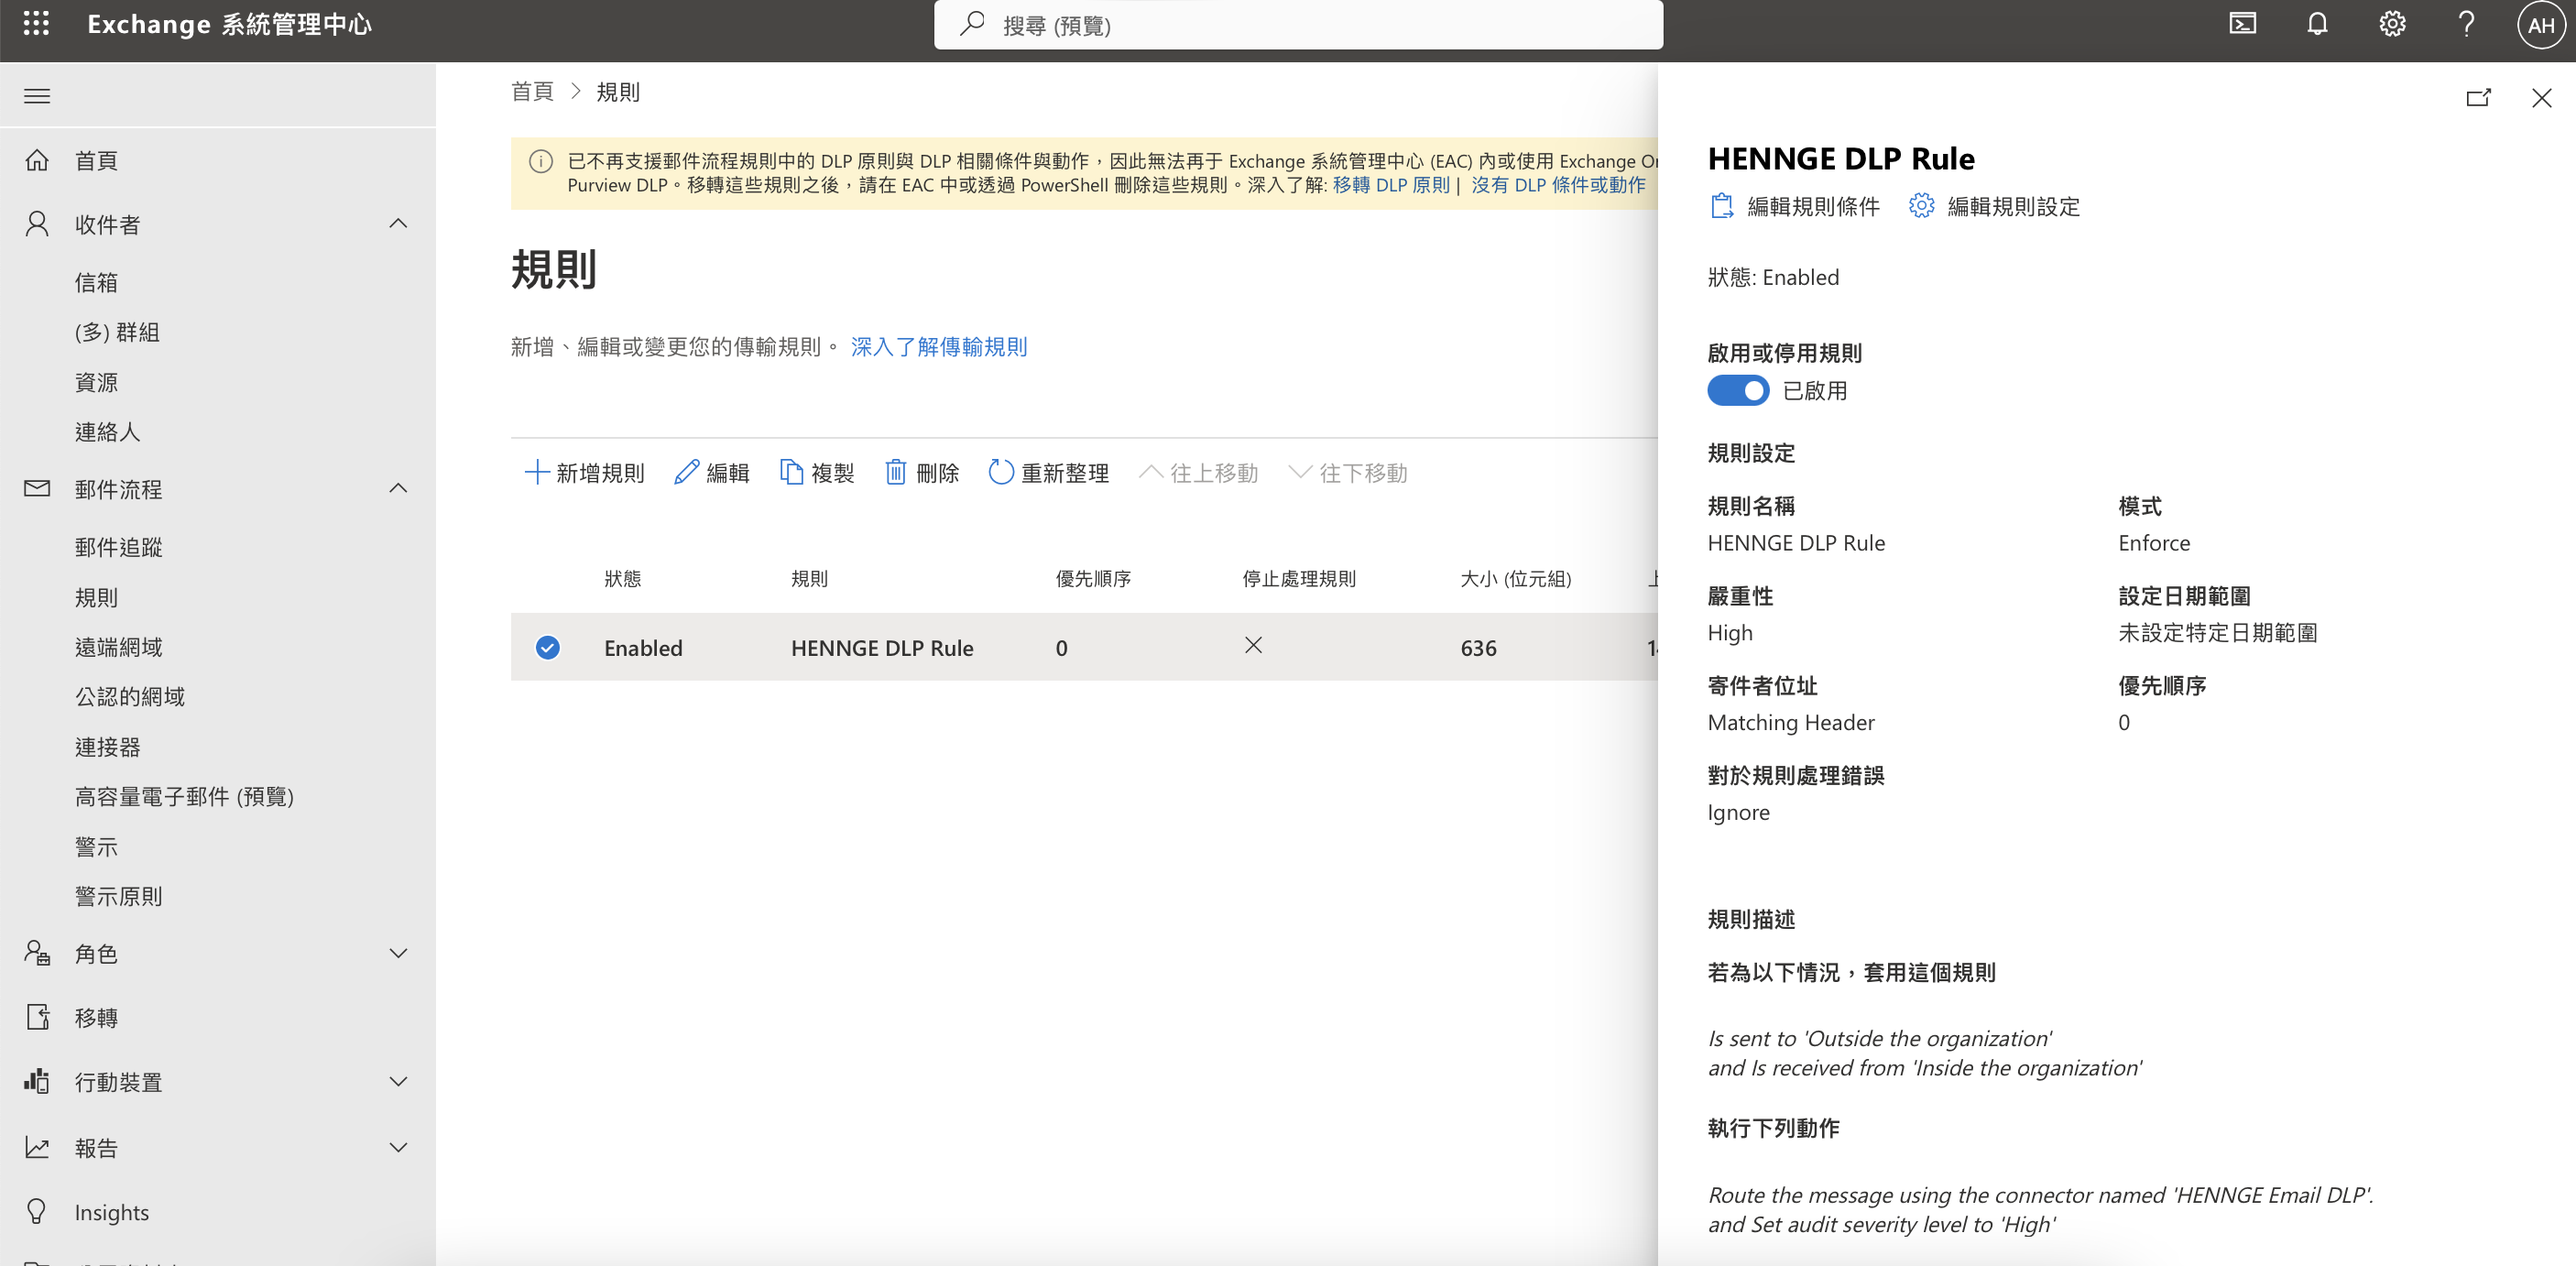Viewport: 2576px width, 1266px height.
Task: Click the 行動裝置 mobile icon
Action: [37, 1081]
